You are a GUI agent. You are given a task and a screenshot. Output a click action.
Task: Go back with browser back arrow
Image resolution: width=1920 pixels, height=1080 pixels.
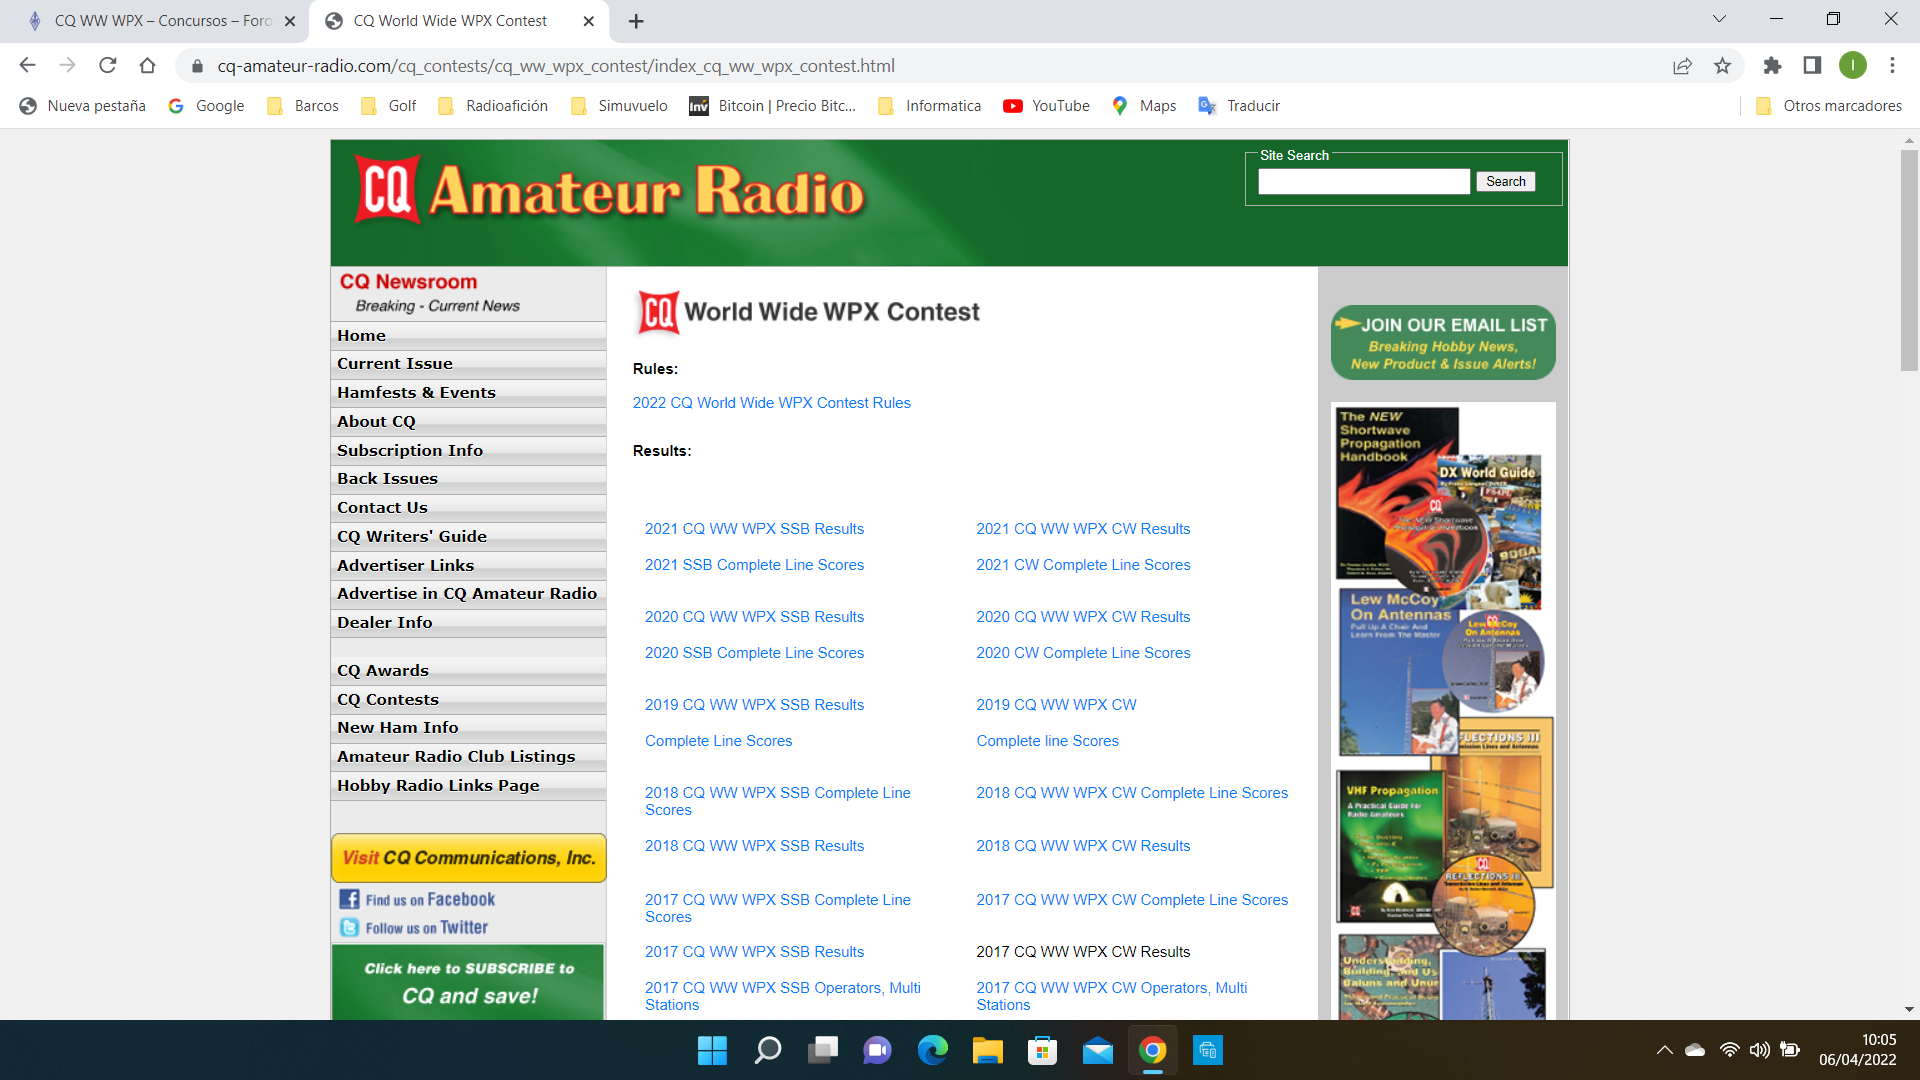coord(27,65)
